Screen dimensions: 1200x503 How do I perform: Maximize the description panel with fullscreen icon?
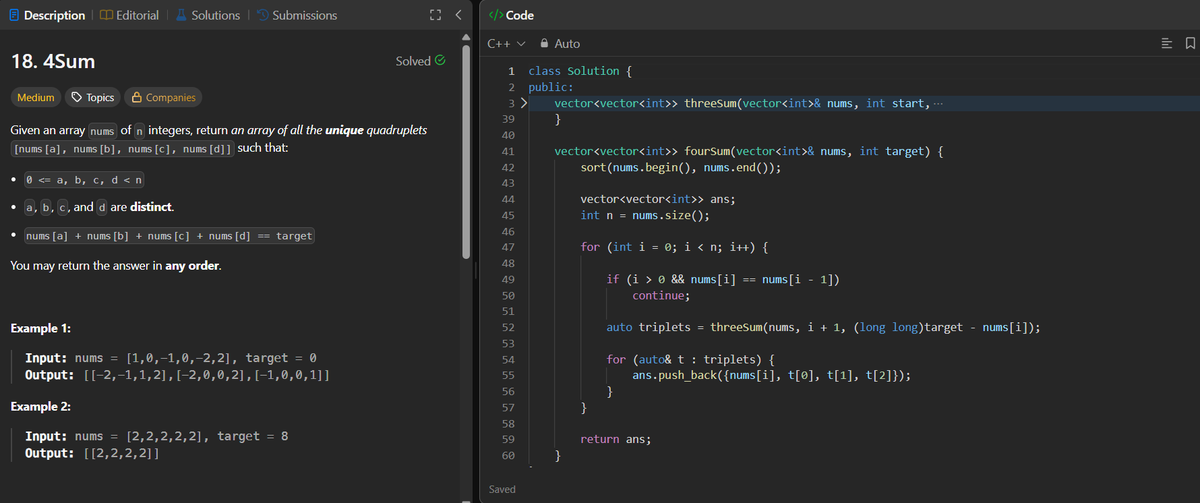(436, 15)
